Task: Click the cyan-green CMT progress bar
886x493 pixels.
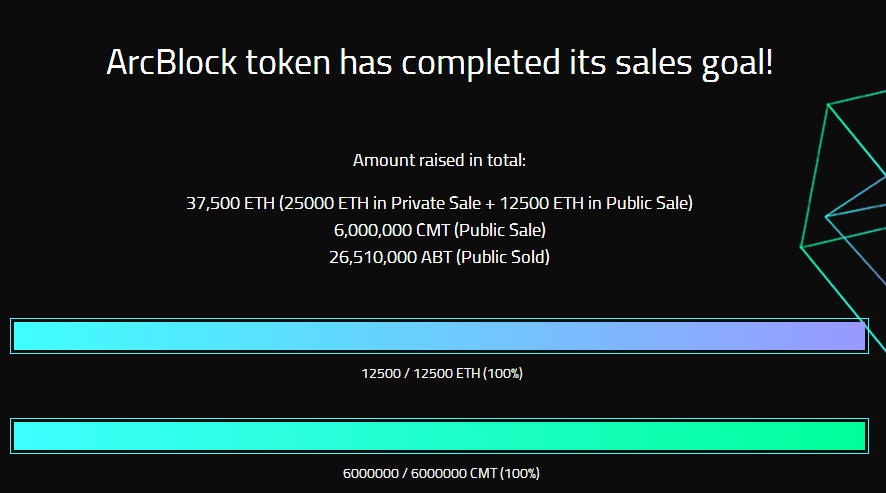Action: point(439,436)
